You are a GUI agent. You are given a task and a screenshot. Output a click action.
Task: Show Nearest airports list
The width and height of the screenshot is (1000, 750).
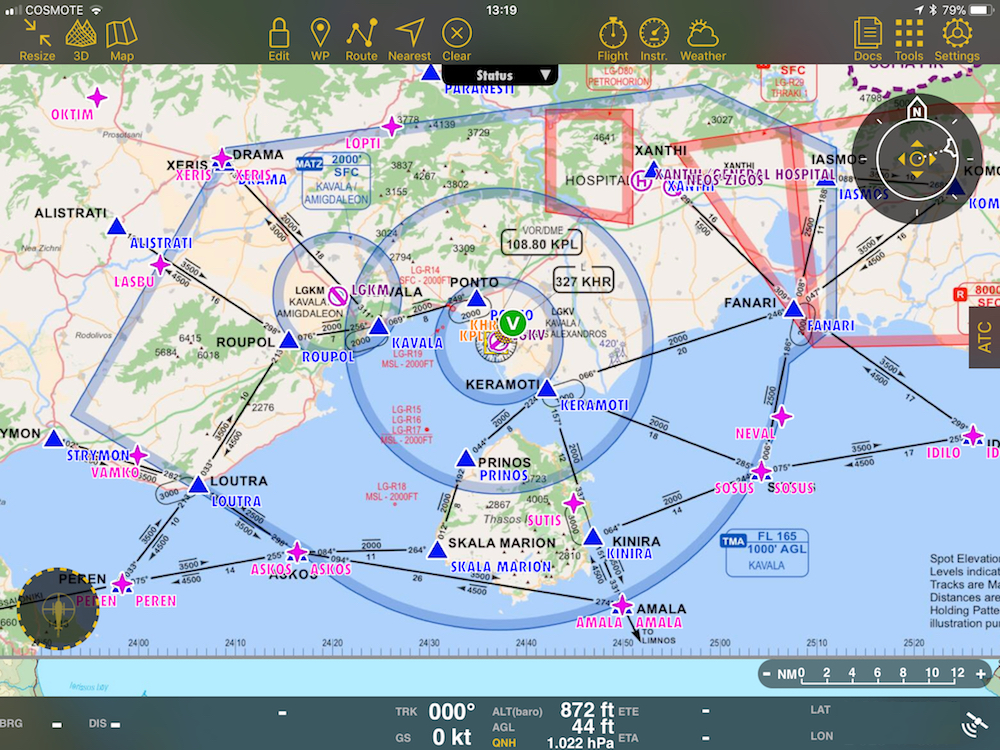coord(409,40)
